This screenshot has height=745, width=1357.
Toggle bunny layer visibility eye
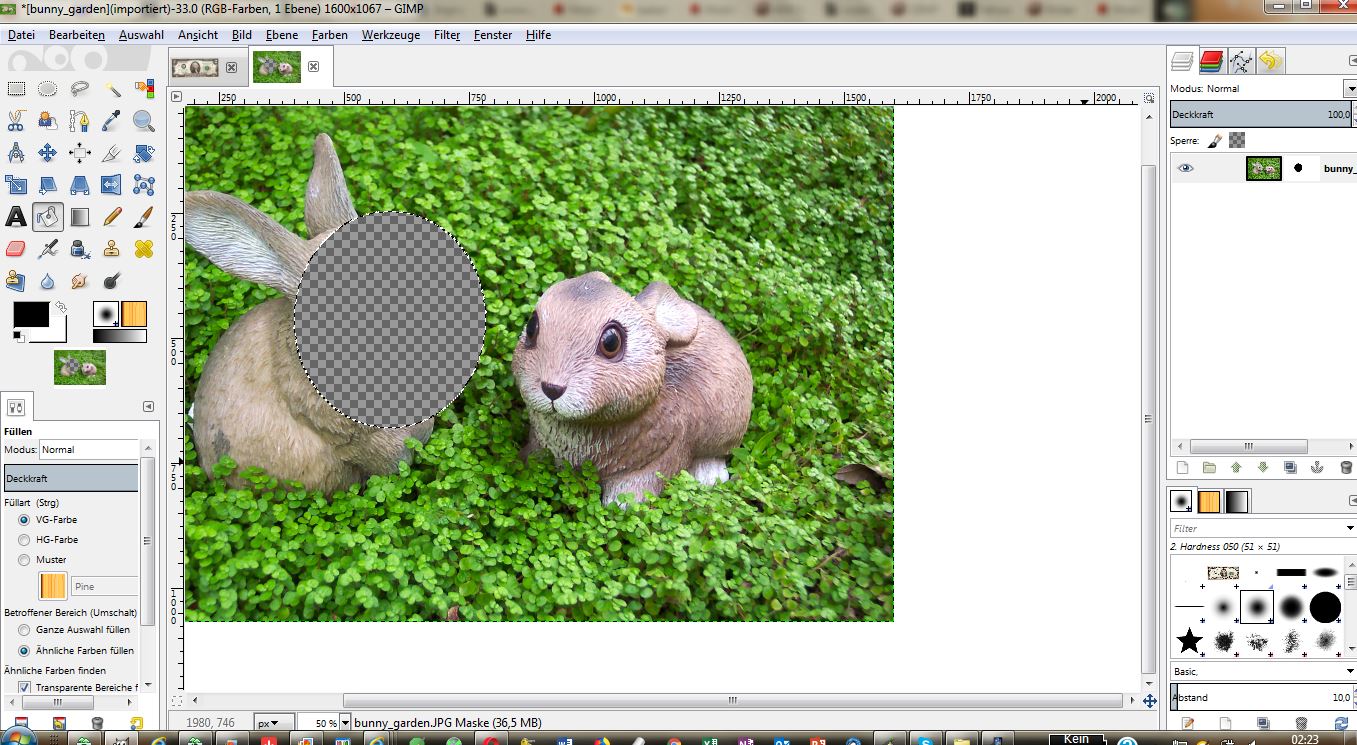tap(1185, 168)
